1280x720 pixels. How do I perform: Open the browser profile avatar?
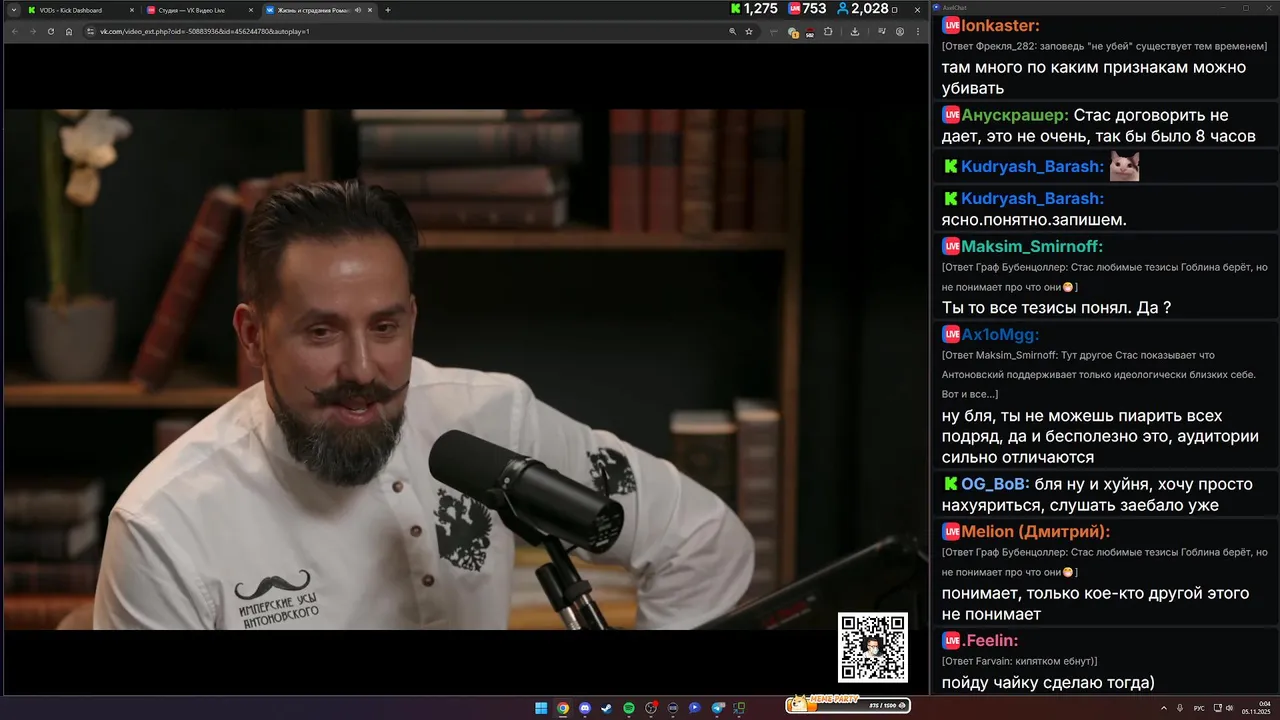(x=900, y=31)
